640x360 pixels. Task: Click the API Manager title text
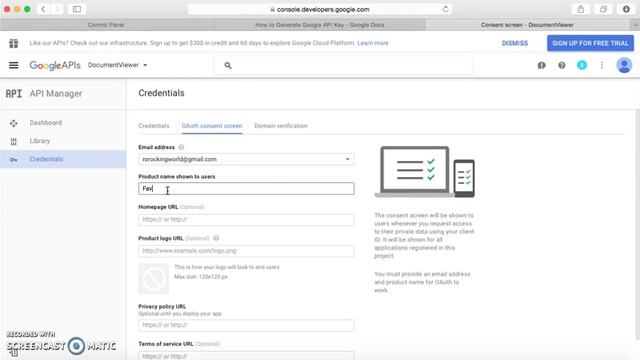[56, 94]
